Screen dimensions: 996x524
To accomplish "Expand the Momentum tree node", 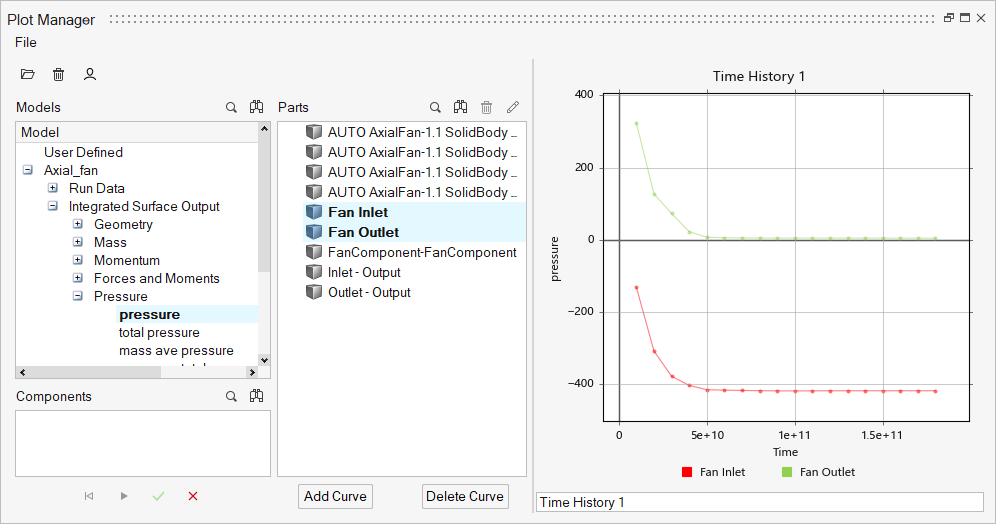I will (78, 261).
